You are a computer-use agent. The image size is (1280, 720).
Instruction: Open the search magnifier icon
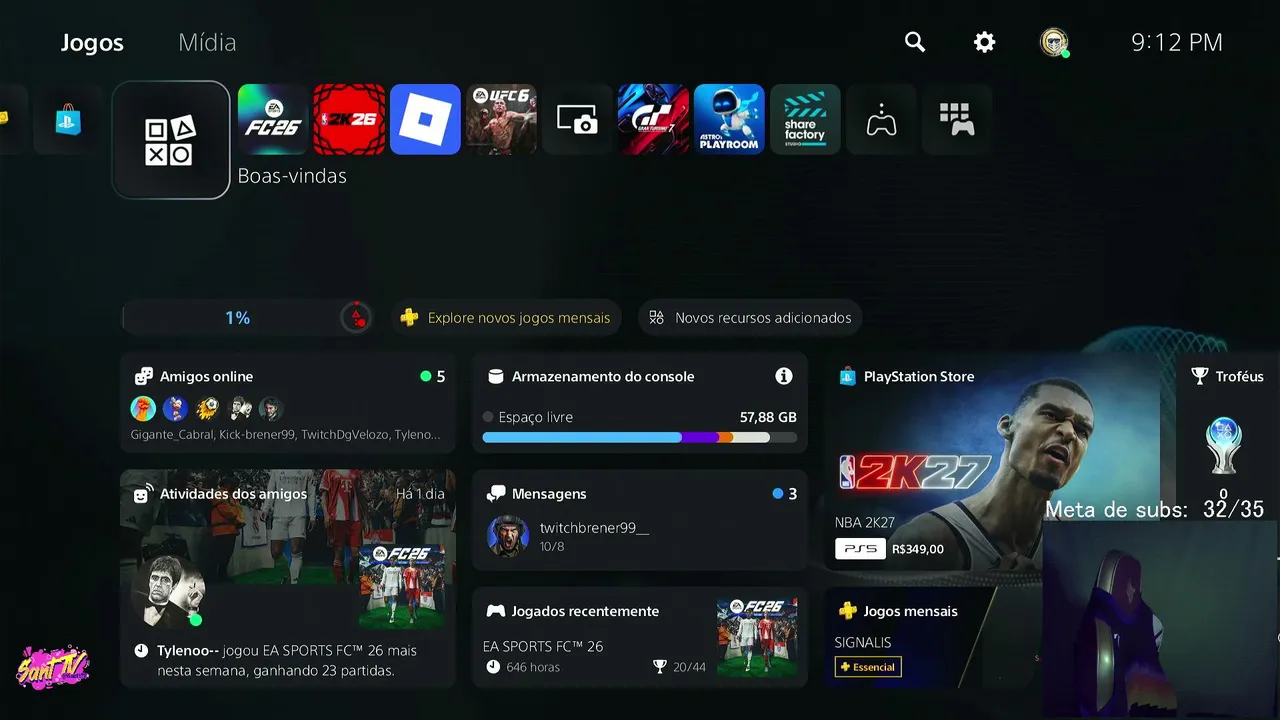tap(915, 42)
